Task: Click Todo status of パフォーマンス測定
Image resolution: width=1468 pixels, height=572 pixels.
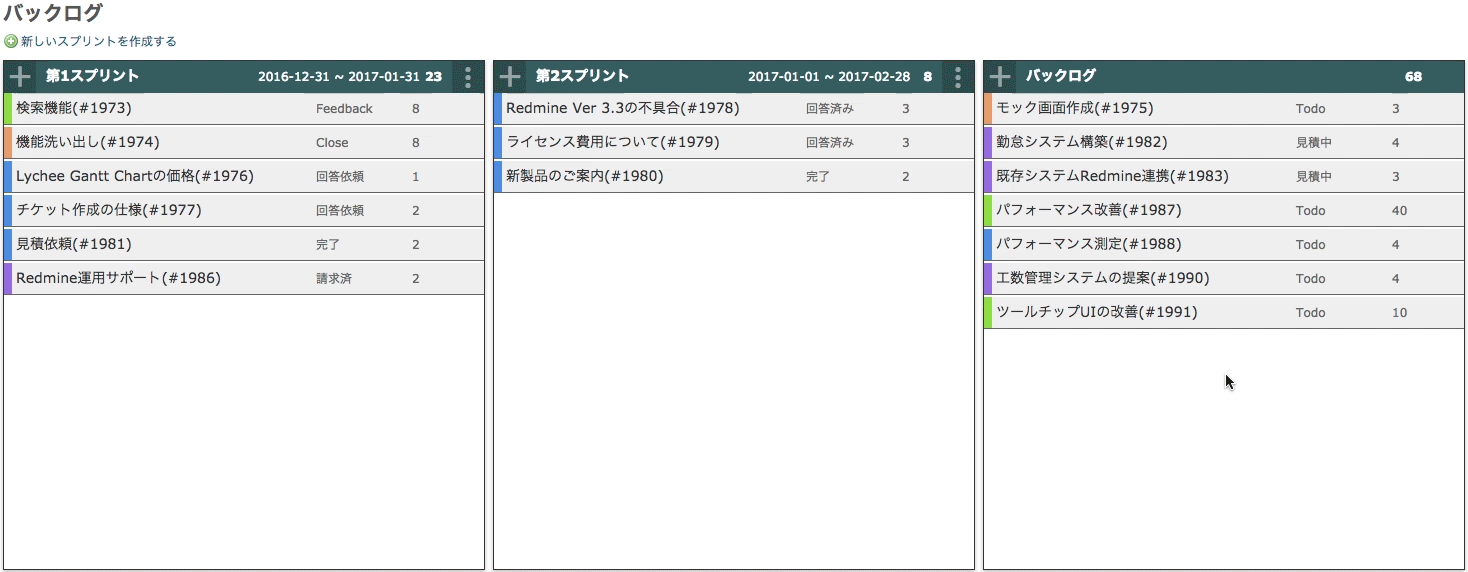Action: pyautogui.click(x=1310, y=245)
